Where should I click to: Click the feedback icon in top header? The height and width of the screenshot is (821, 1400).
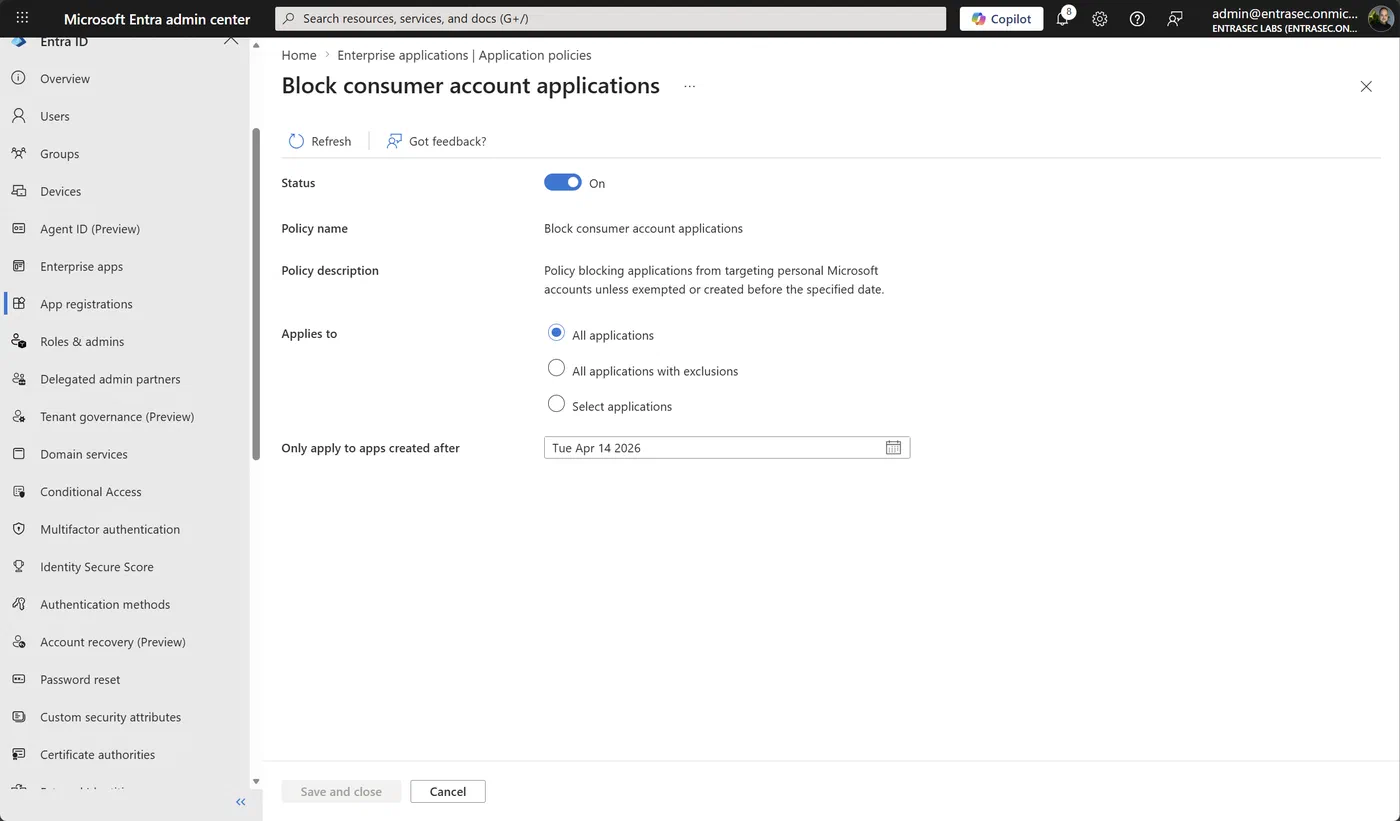coord(1175,19)
